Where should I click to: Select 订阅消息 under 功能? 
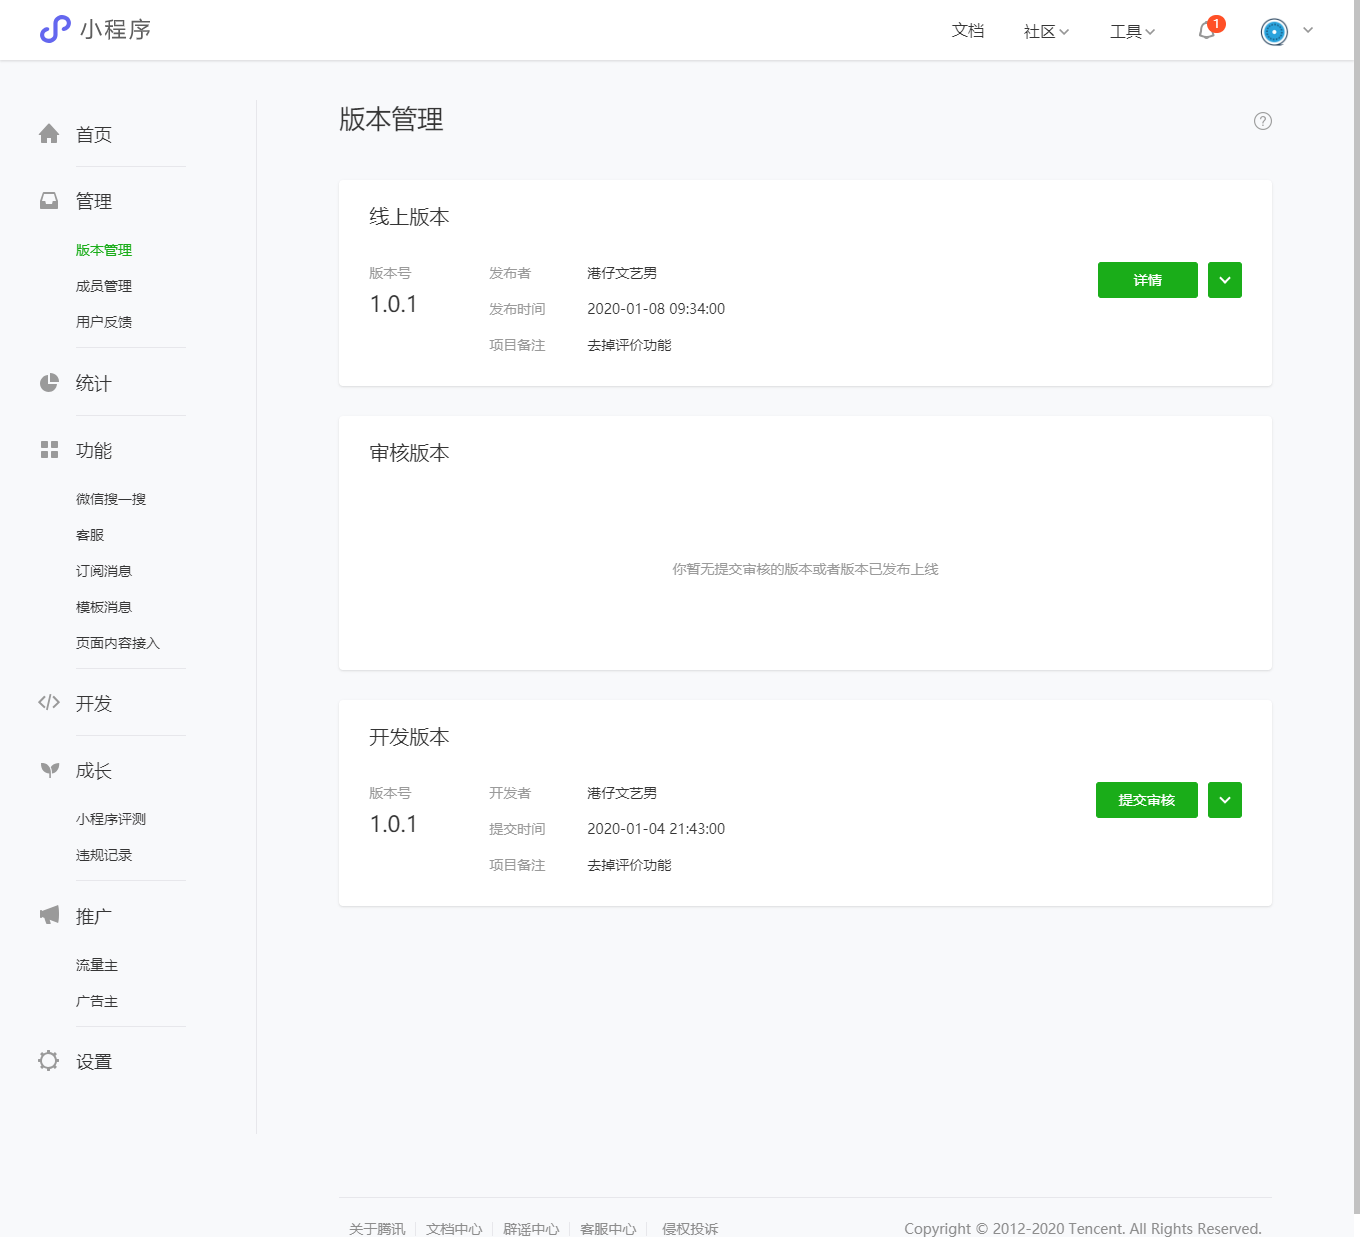103,570
